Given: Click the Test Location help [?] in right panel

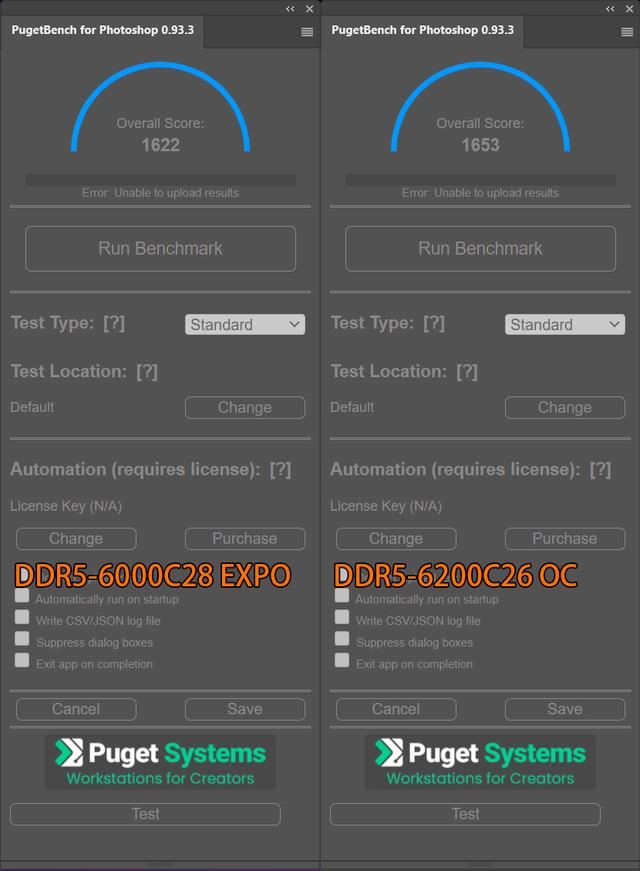Looking at the screenshot, I should [x=467, y=371].
